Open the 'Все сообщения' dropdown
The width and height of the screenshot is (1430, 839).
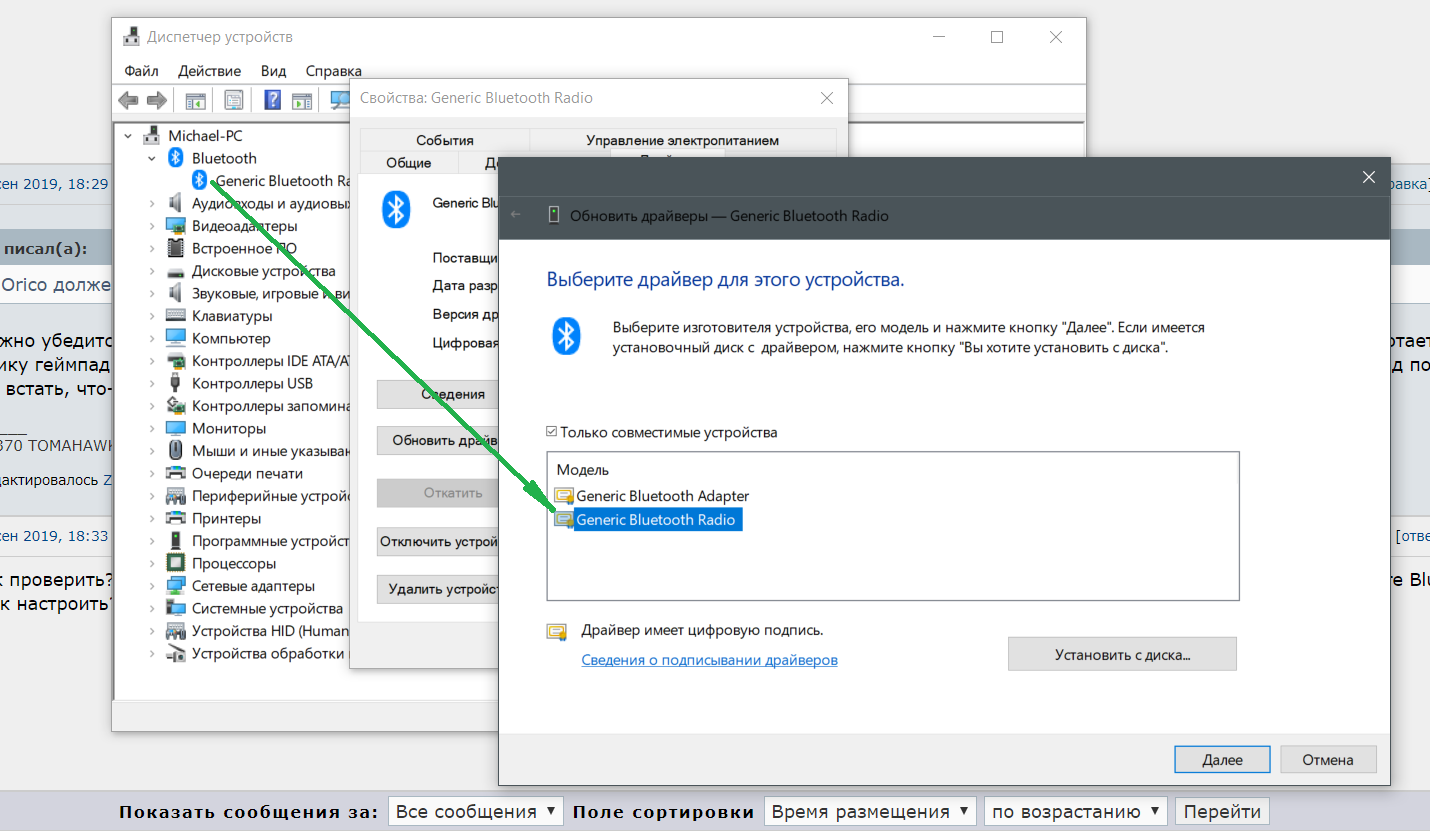point(476,811)
